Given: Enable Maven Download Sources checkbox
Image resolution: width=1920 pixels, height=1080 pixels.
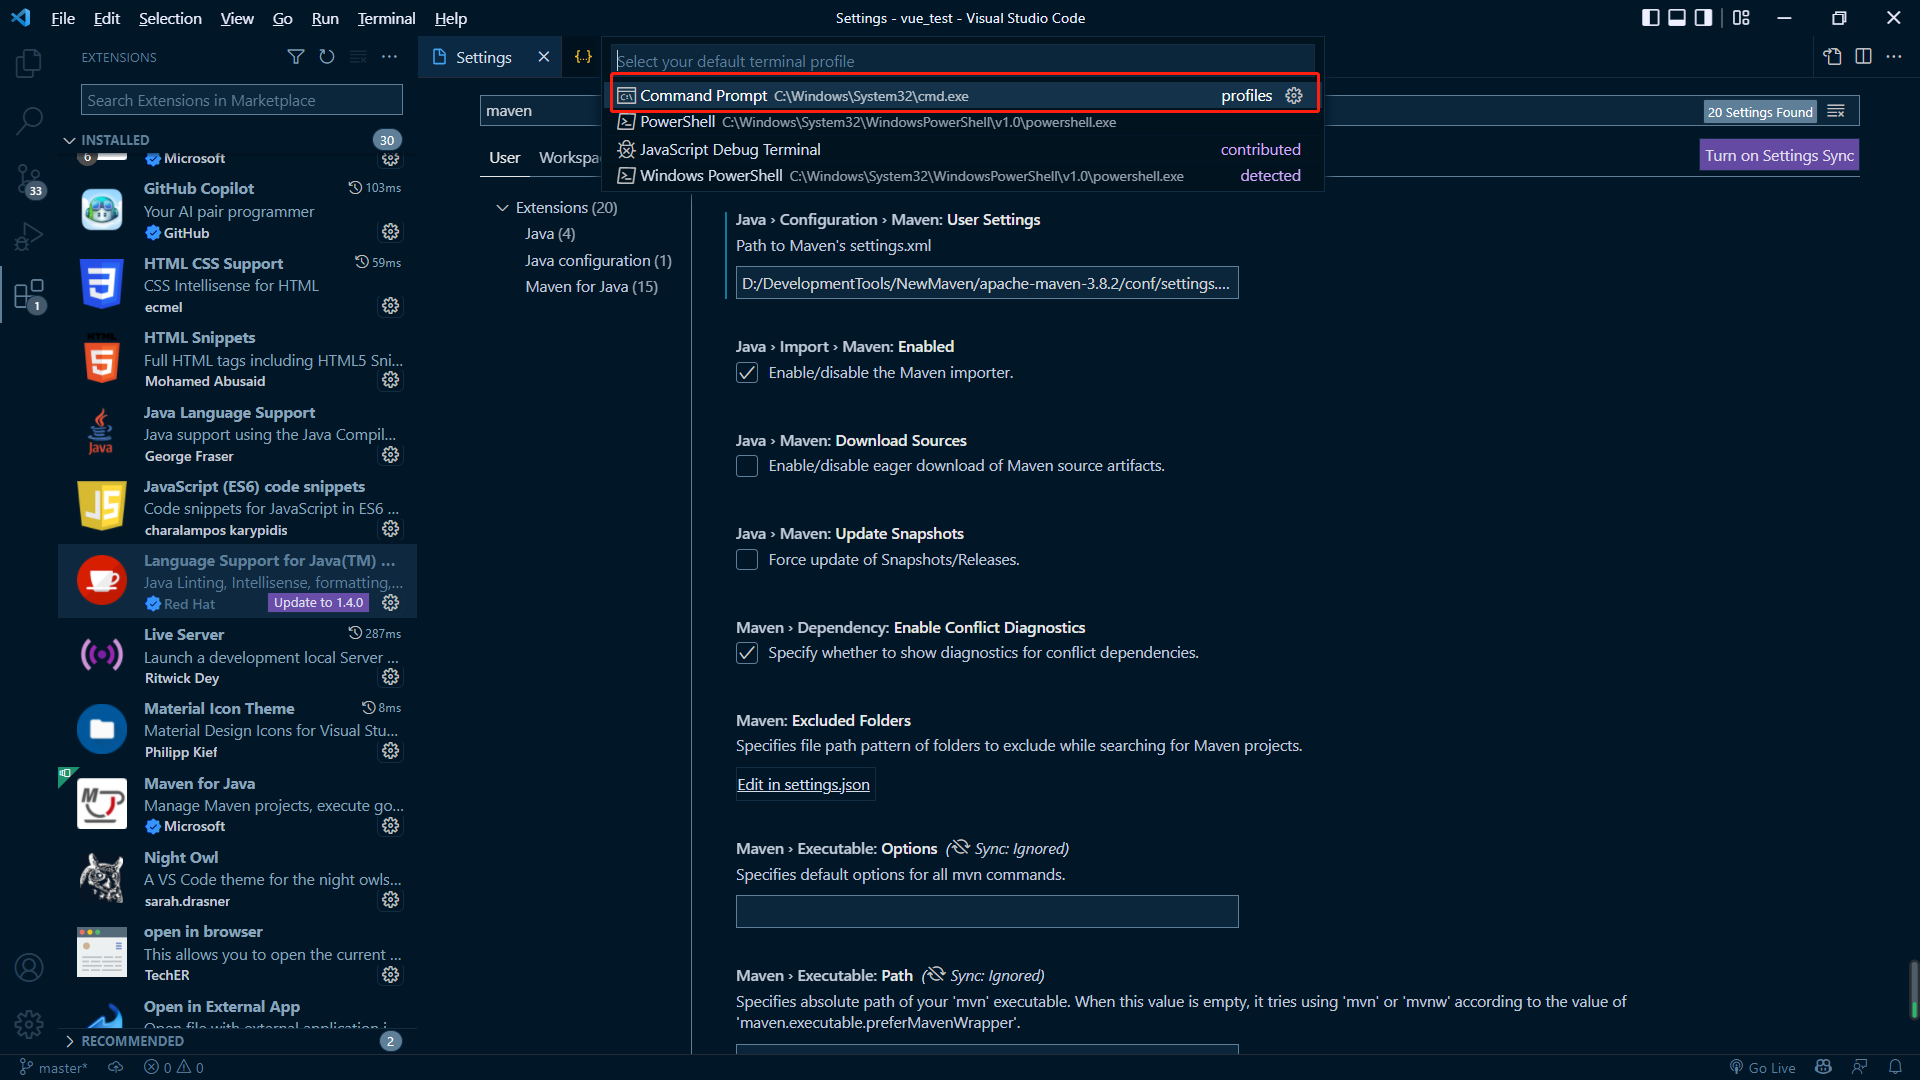Looking at the screenshot, I should point(748,465).
